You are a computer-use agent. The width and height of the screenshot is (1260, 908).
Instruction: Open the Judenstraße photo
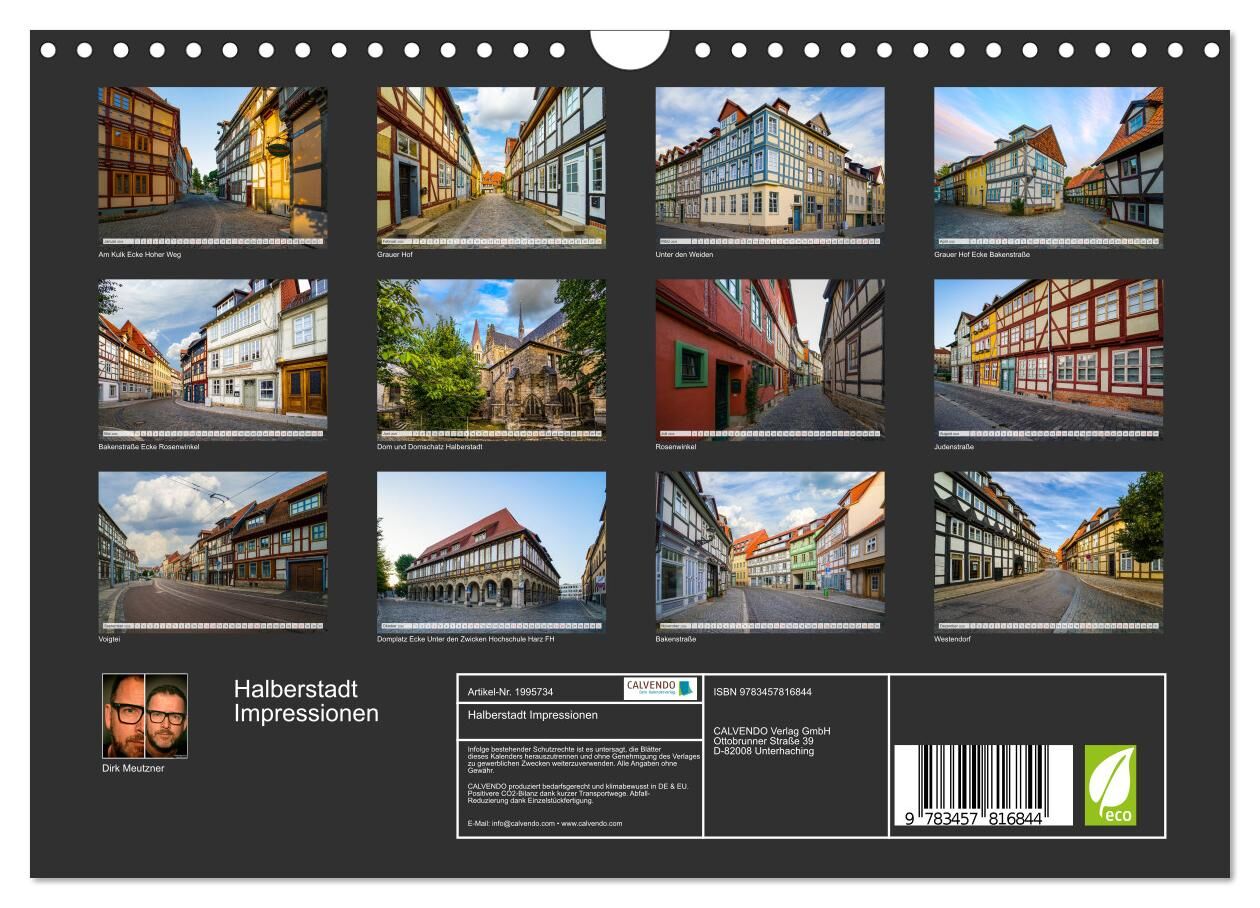(1048, 356)
